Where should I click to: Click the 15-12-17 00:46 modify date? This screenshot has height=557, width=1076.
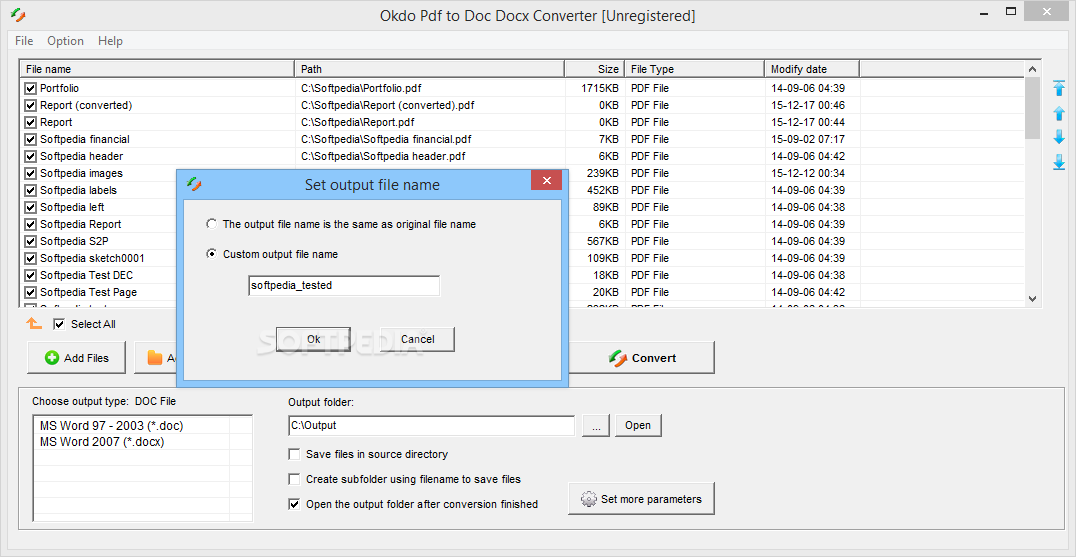(x=808, y=106)
